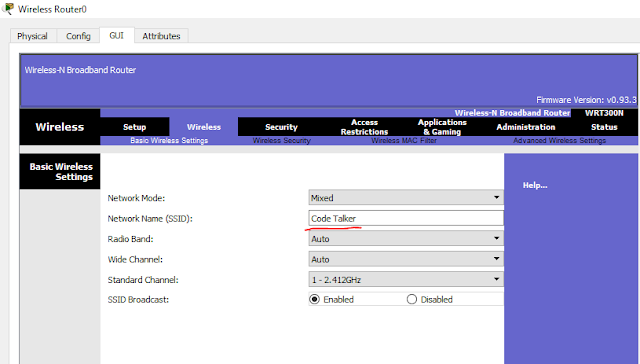Open the Security menu
640x364 pixels.
pos(281,127)
